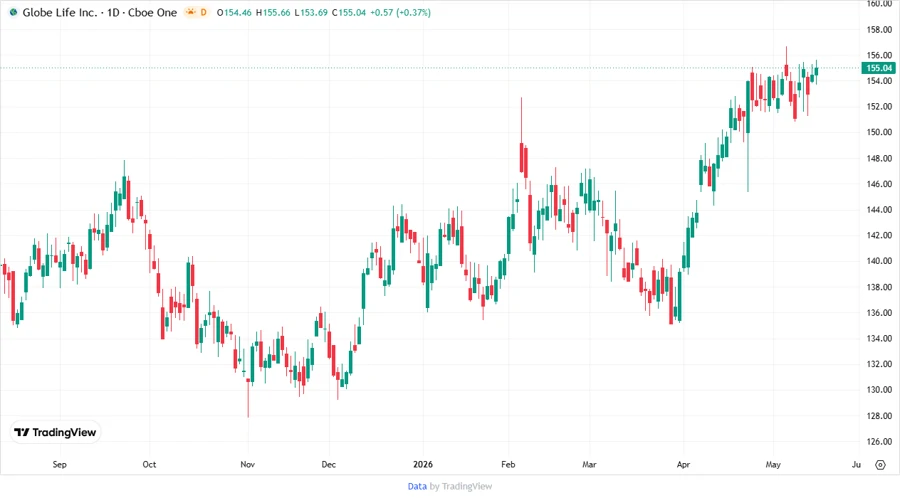The width and height of the screenshot is (900, 498).
Task: Click the orange market status sun icon
Action: pyautogui.click(x=191, y=12)
